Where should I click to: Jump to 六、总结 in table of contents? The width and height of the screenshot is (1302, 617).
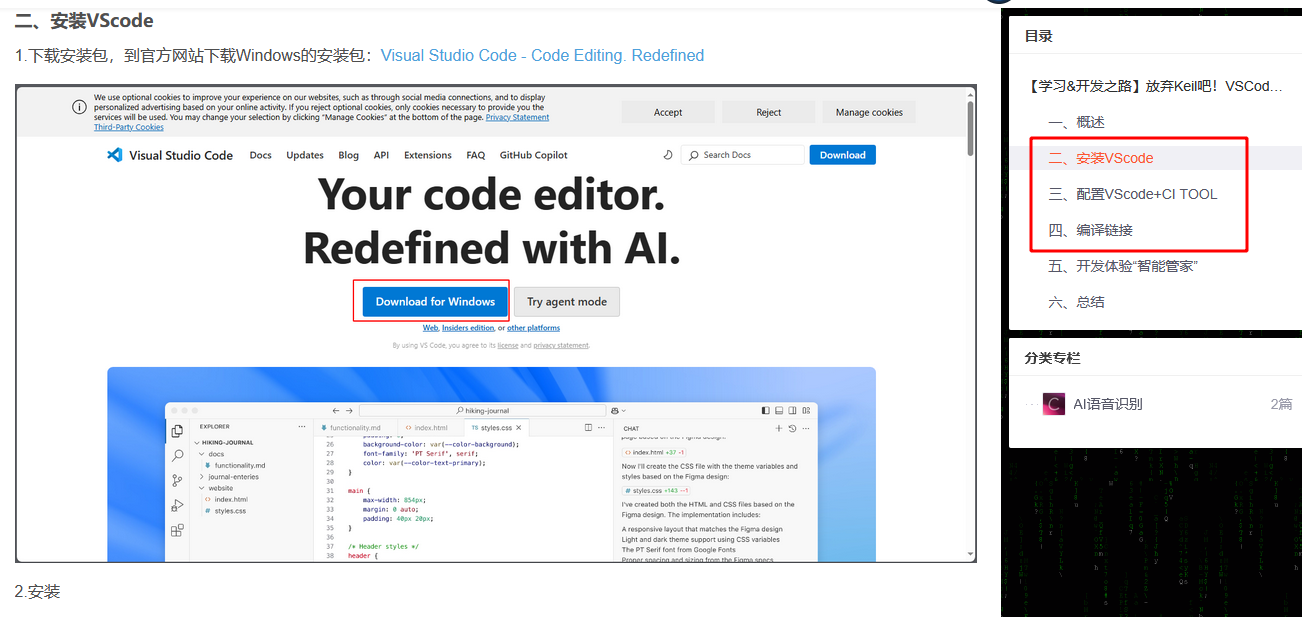1076,302
